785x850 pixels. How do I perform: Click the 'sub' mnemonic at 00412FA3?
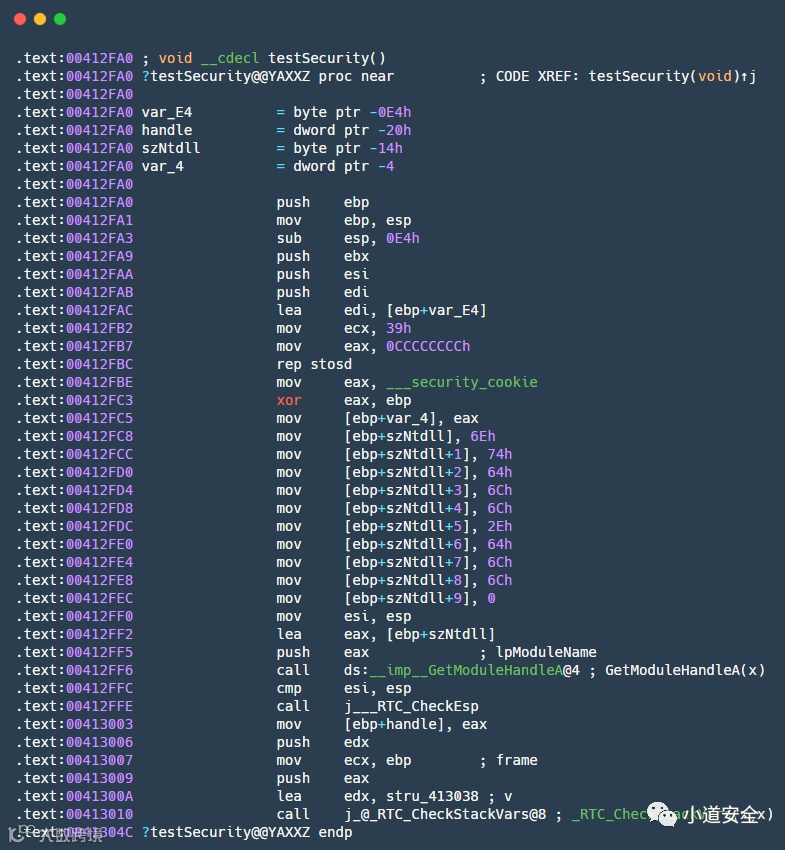[x=289, y=238]
